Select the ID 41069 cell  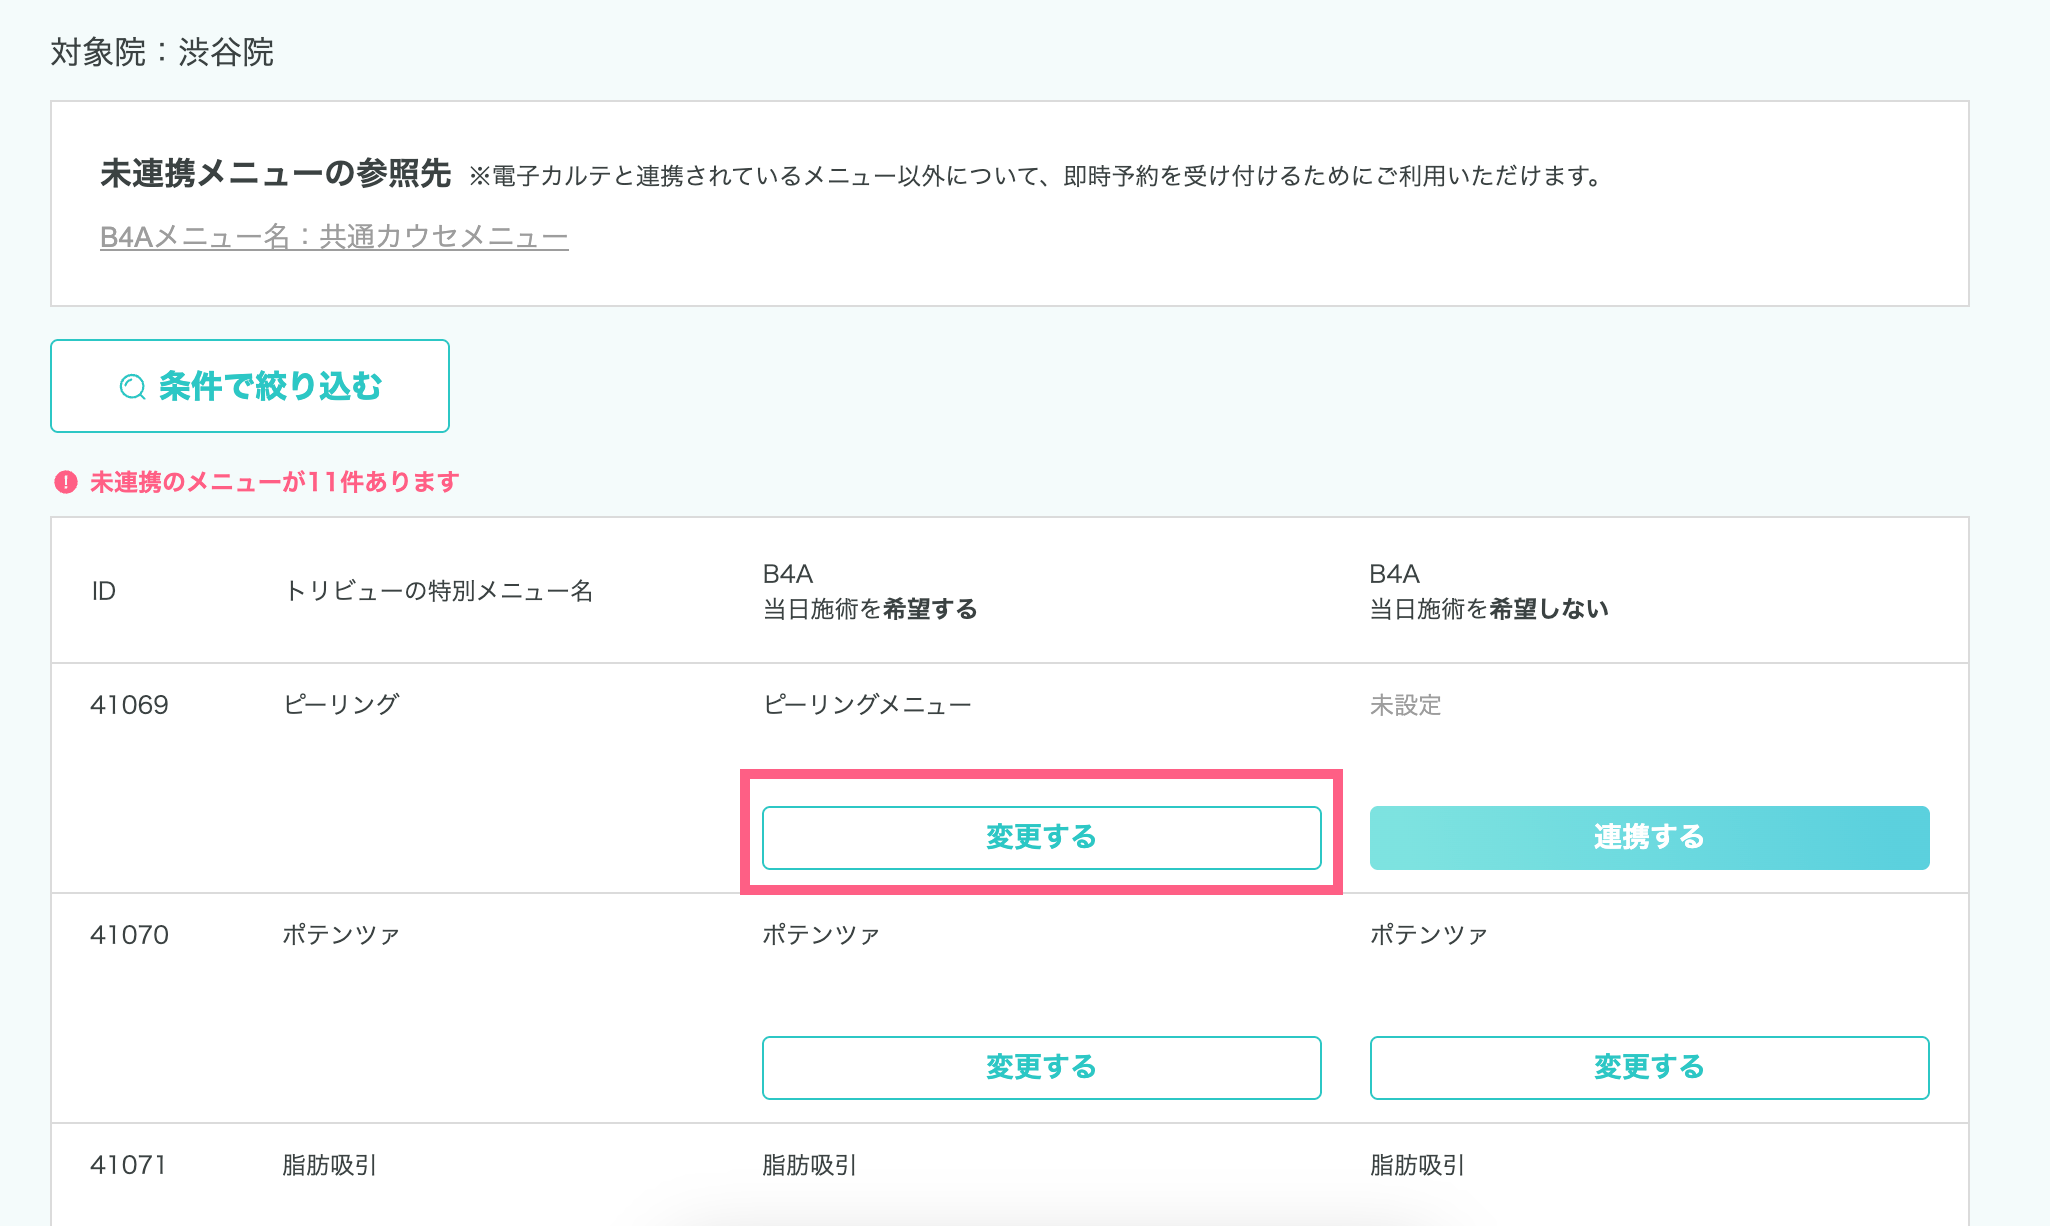pos(129,705)
